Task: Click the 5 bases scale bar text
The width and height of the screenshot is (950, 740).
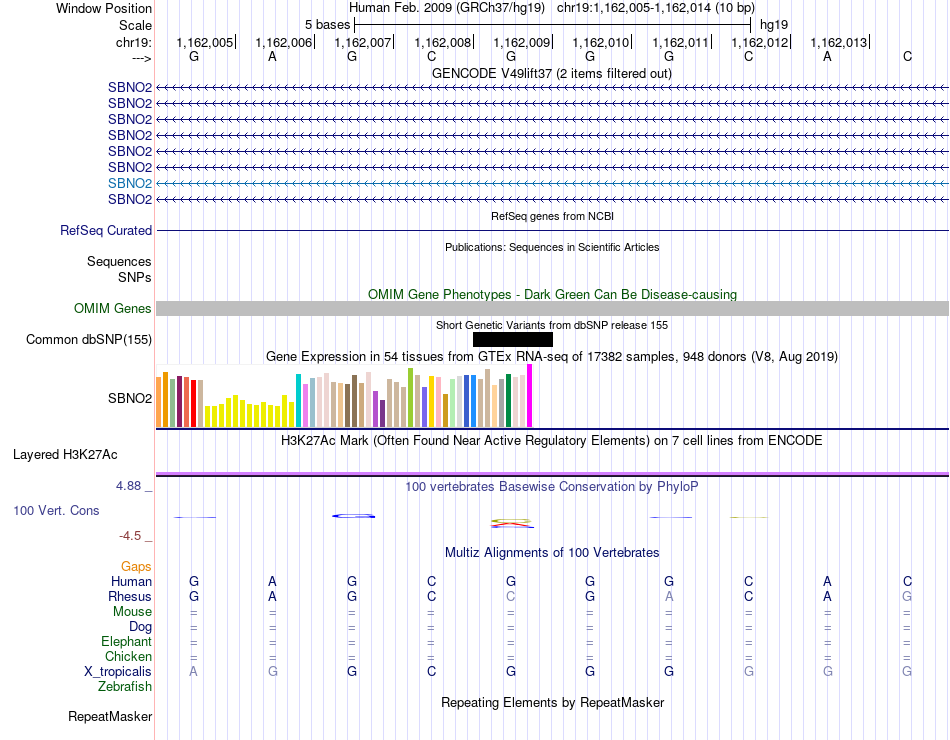Action: tap(327, 25)
